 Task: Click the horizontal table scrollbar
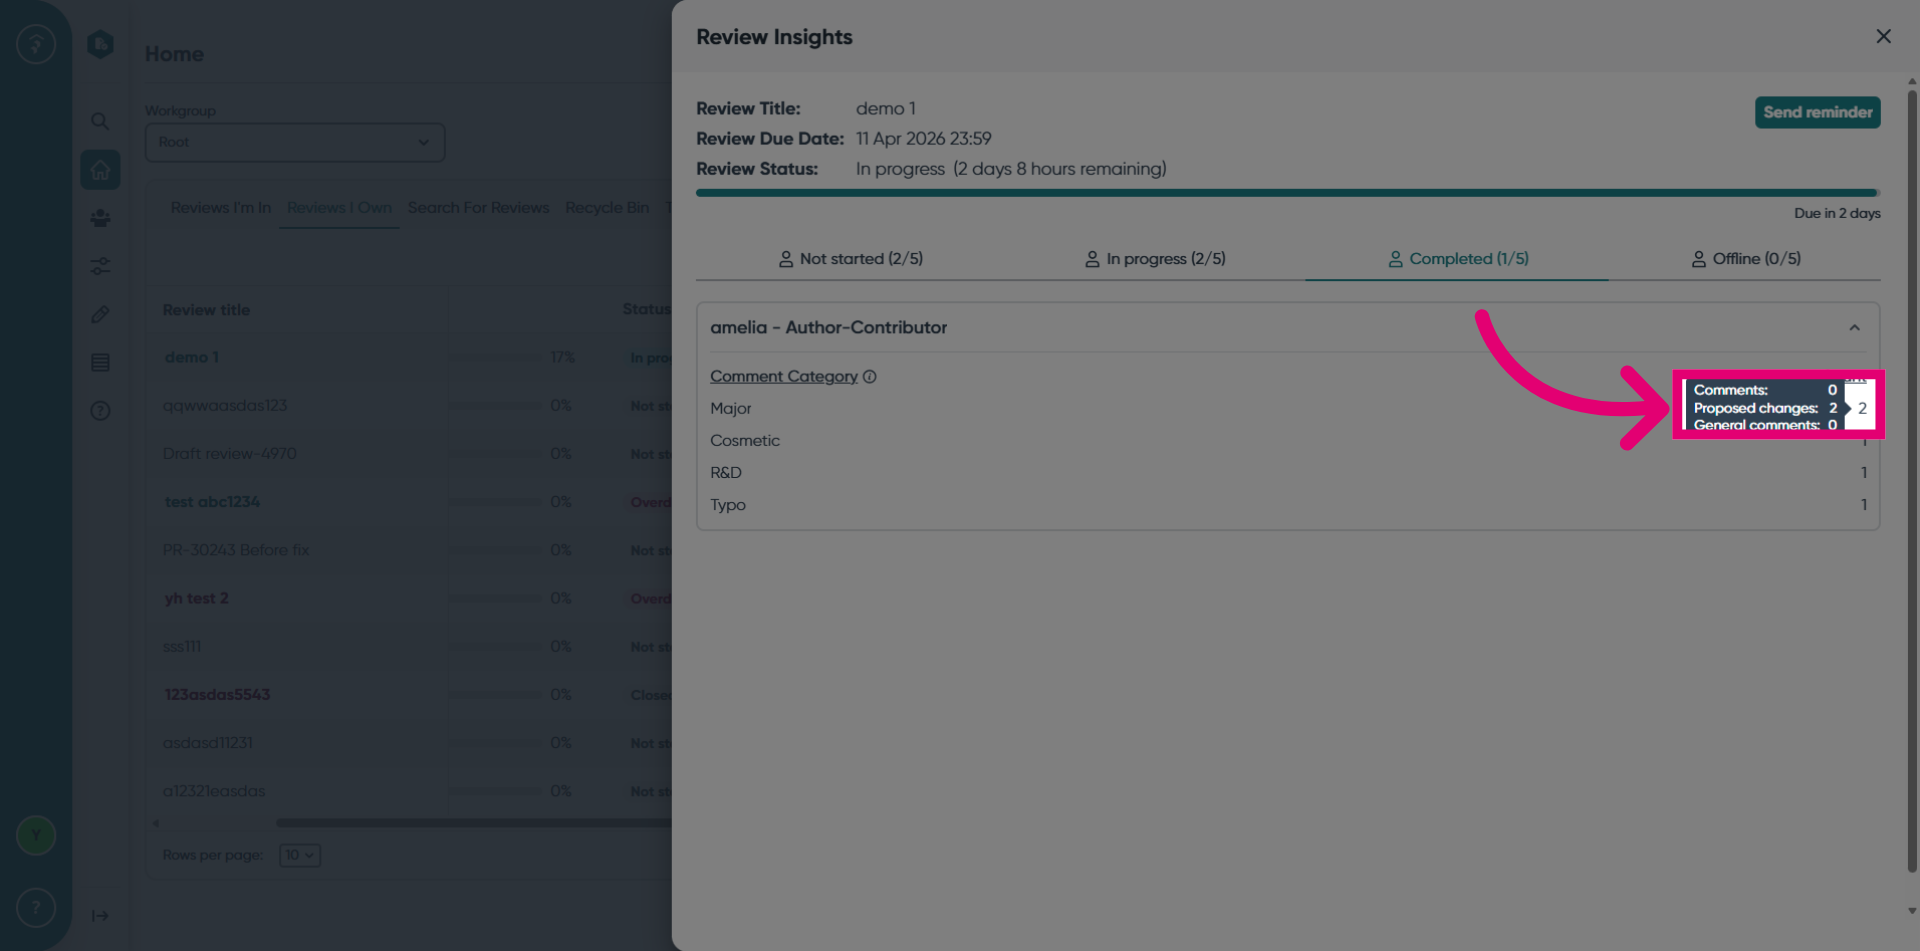pyautogui.click(x=473, y=823)
